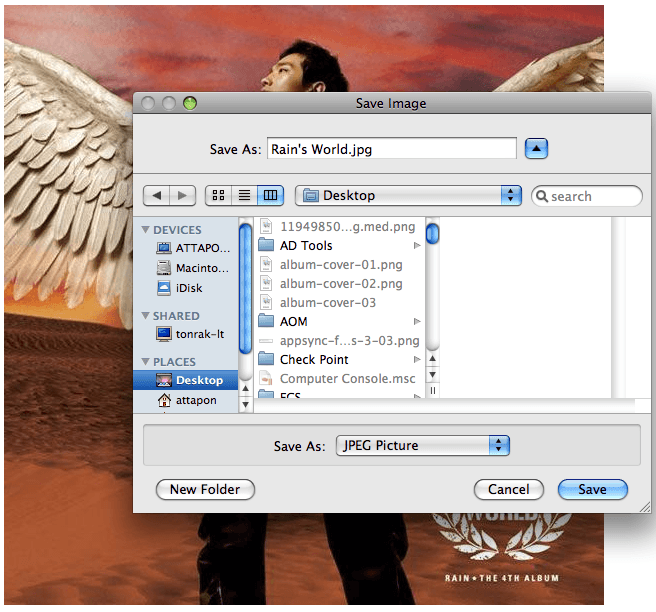Click the Check Point folder icon
The width and height of the screenshot is (656, 612).
pyautogui.click(x=266, y=359)
